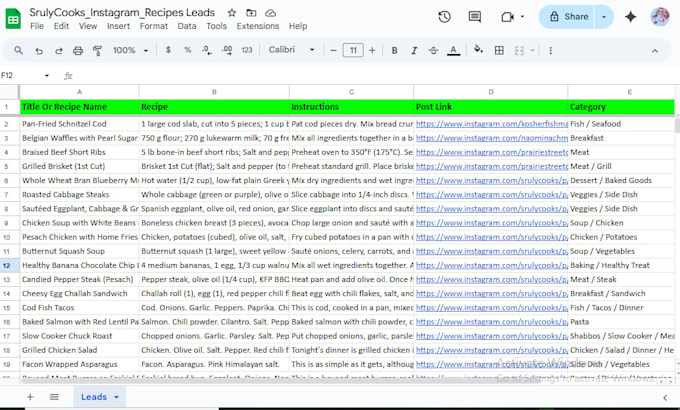
Task: Print the spreadsheet
Action: pyautogui.click(x=78, y=51)
